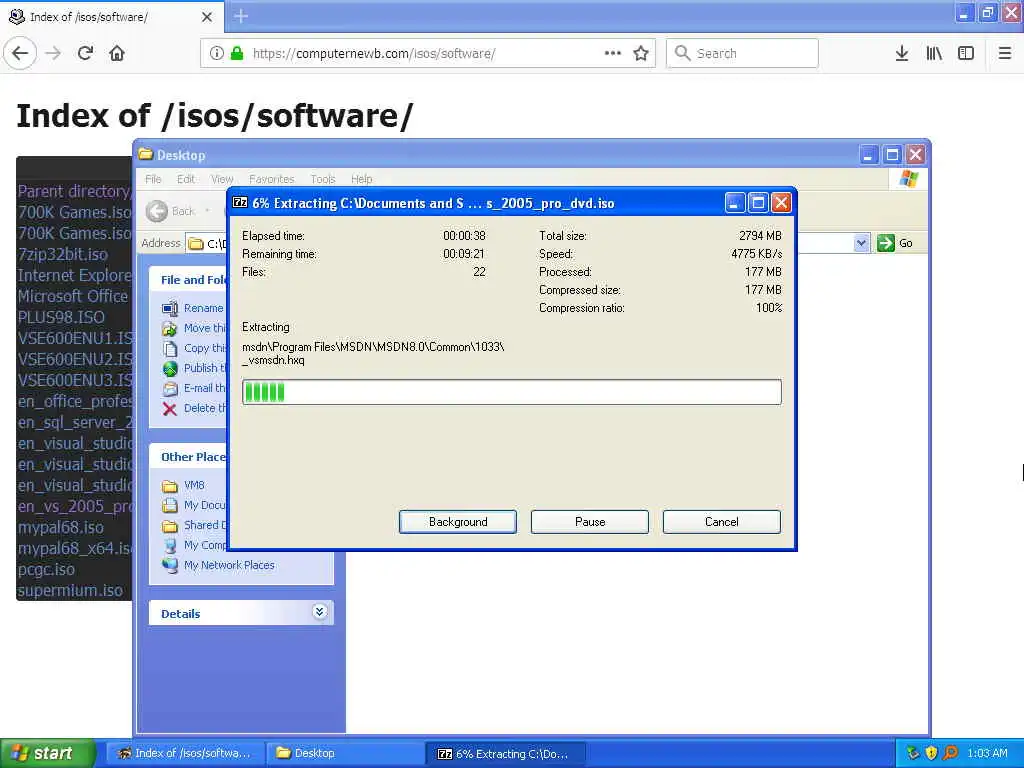
Task: Open View menu in Desktop window
Action: pos(222,179)
